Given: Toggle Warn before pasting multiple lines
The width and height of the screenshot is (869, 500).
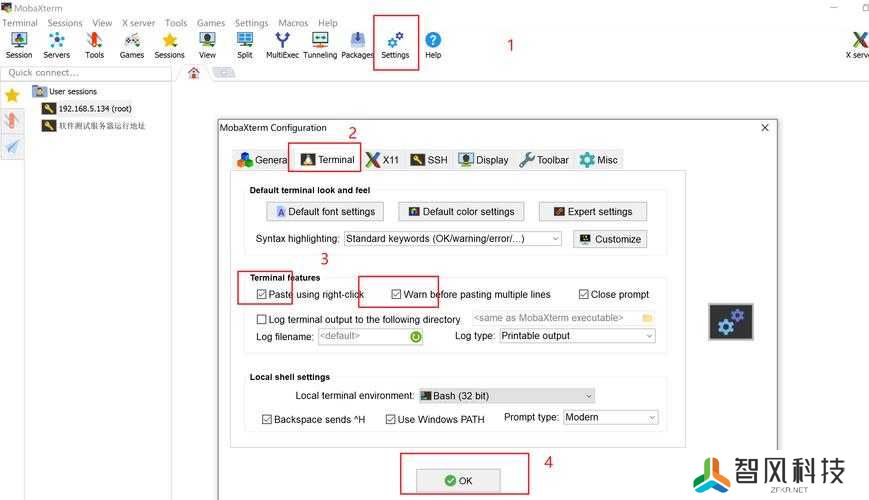Looking at the screenshot, I should [x=396, y=294].
